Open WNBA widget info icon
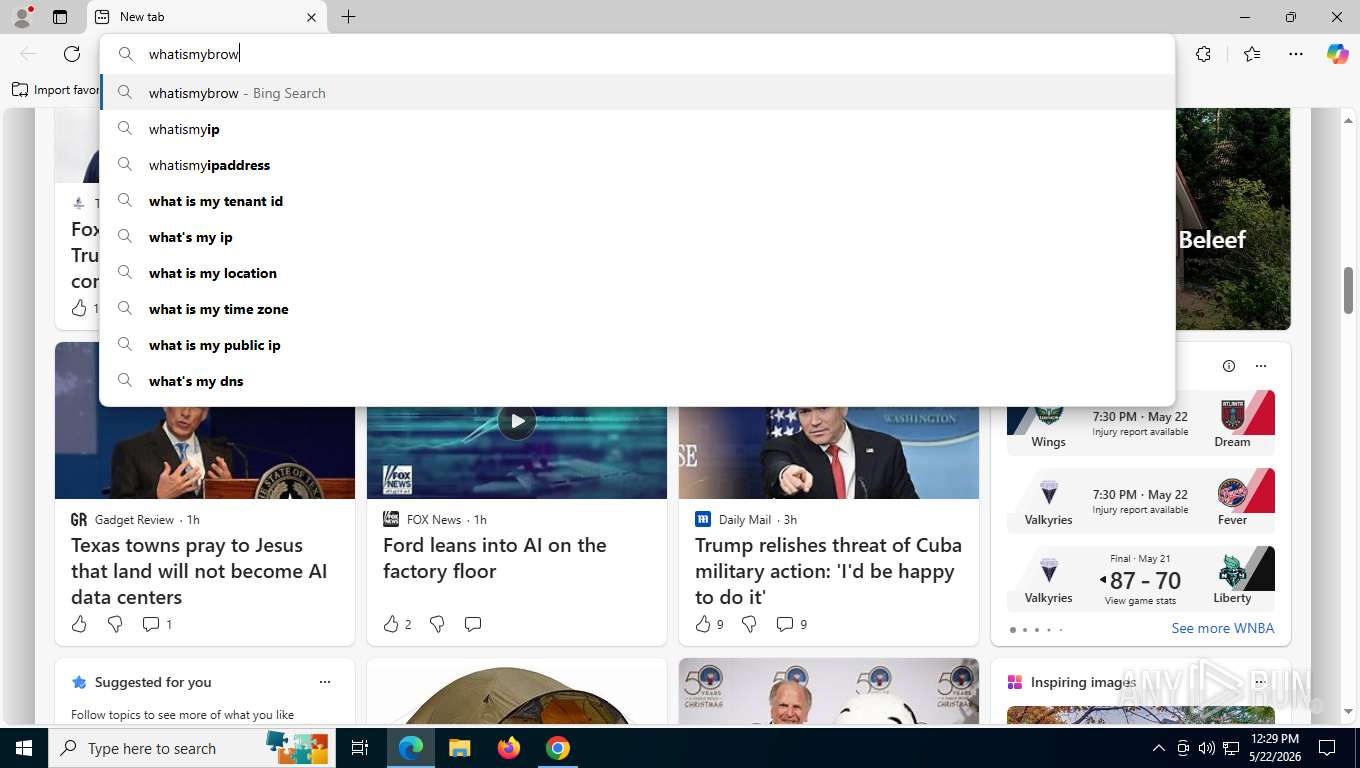The width and height of the screenshot is (1360, 768). pos(1229,366)
